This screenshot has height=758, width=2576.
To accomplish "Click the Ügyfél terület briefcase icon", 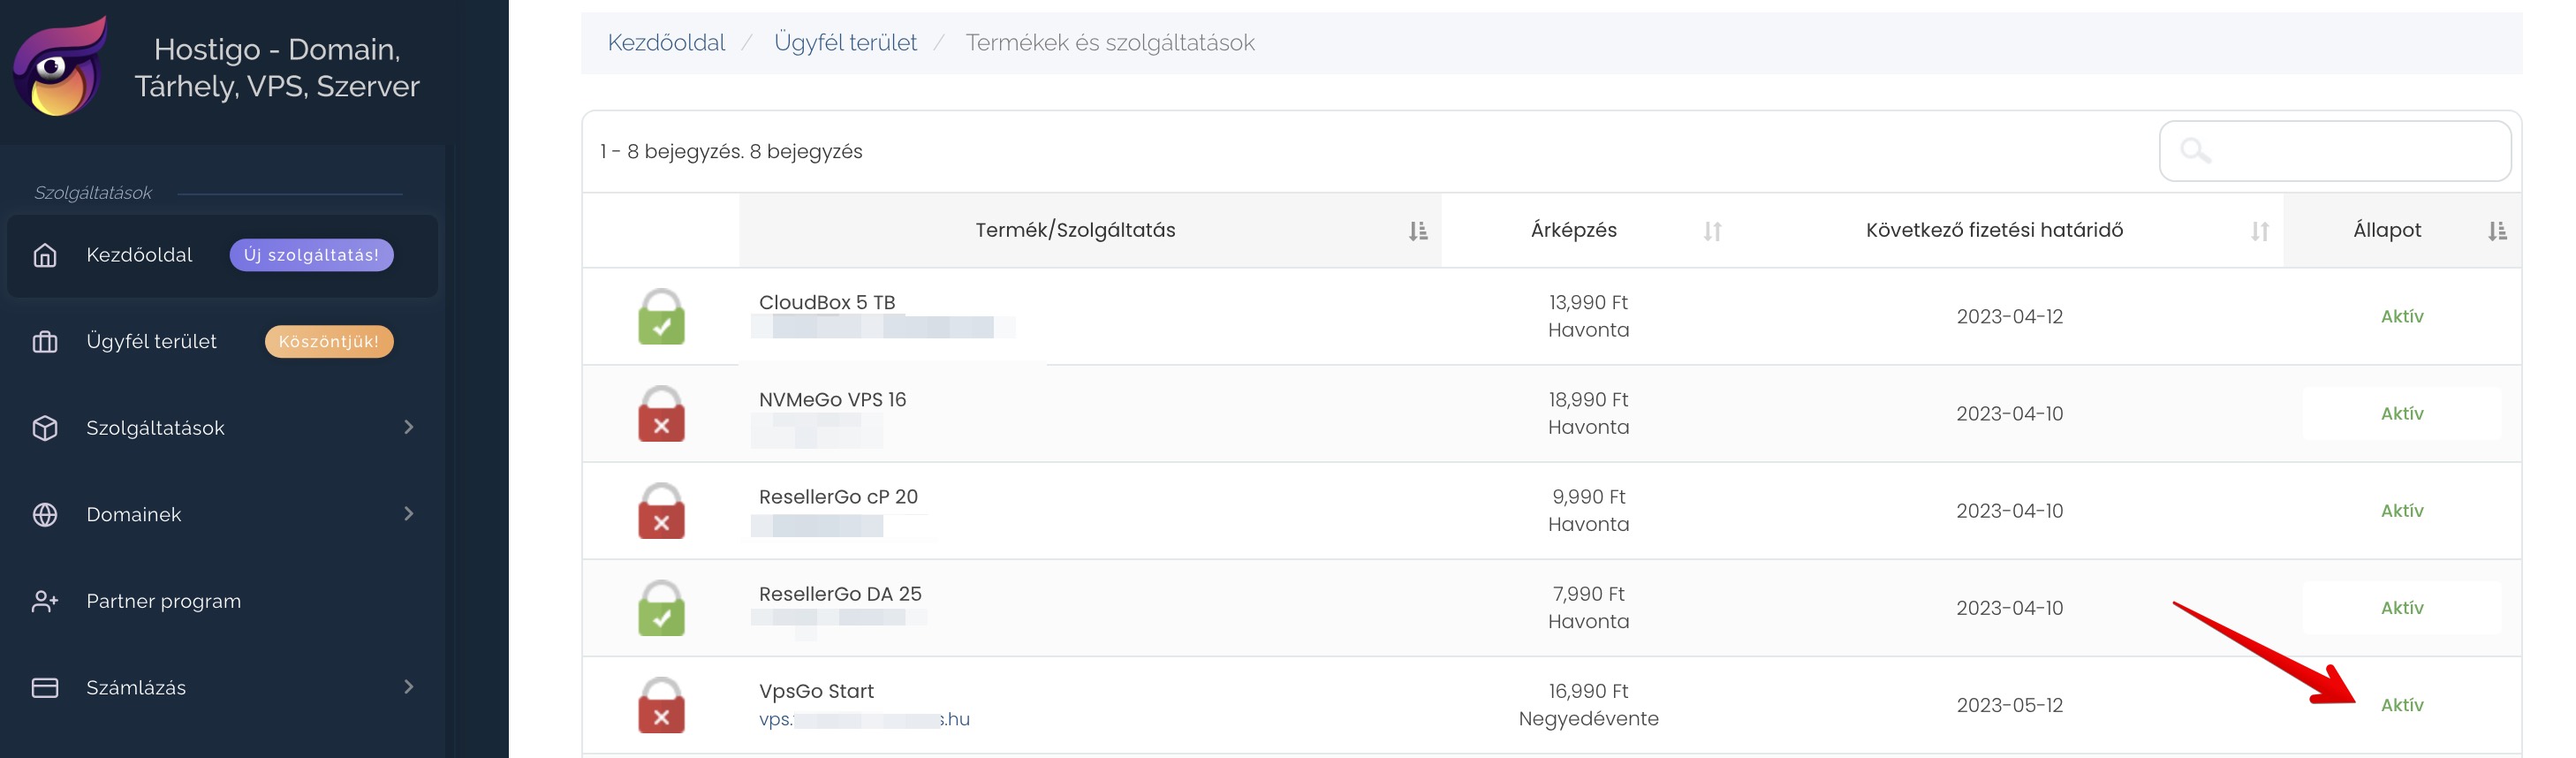I will [45, 342].
